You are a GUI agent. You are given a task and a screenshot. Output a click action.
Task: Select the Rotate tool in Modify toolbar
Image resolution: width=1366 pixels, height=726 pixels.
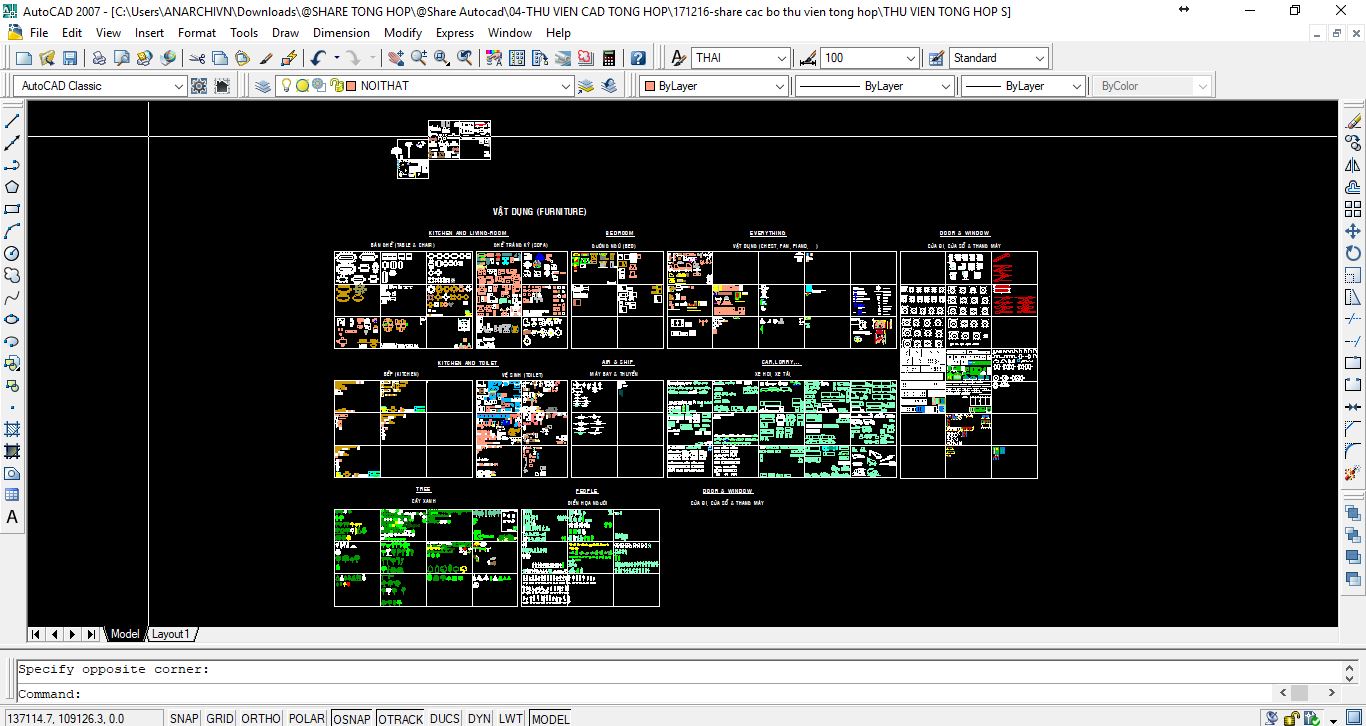[x=1353, y=253]
